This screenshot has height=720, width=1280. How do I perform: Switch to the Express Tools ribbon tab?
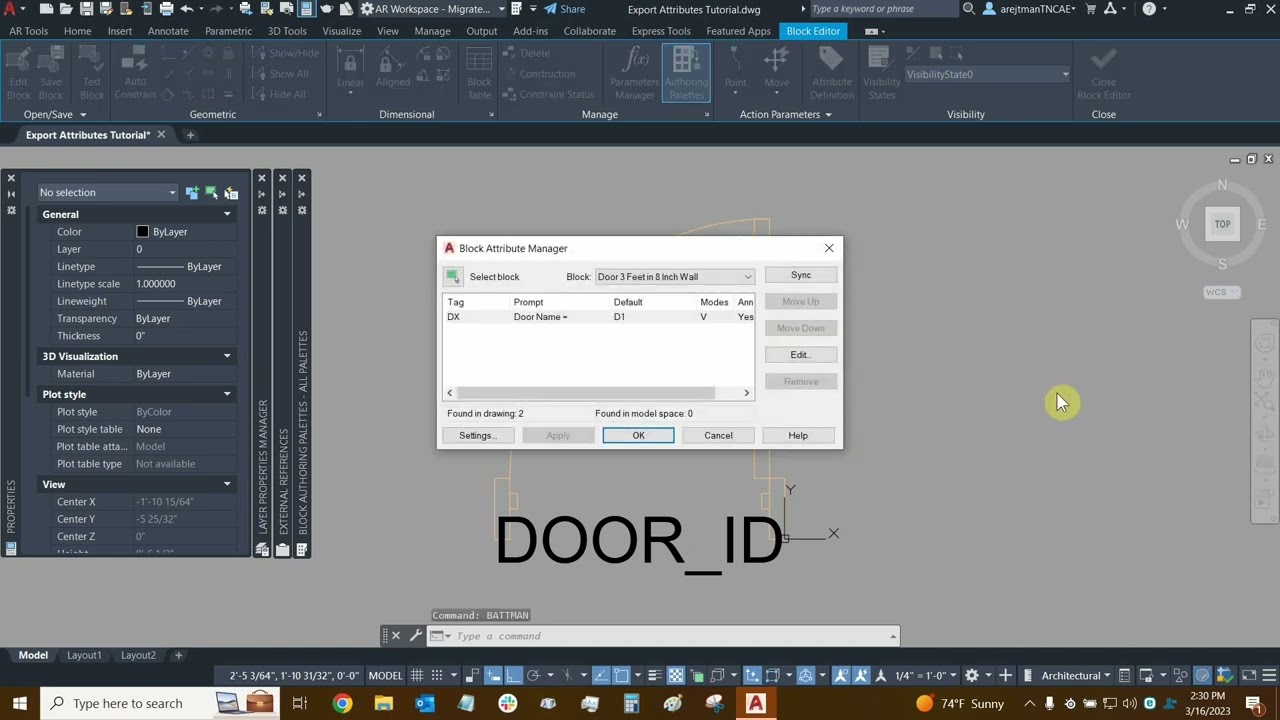click(x=661, y=31)
